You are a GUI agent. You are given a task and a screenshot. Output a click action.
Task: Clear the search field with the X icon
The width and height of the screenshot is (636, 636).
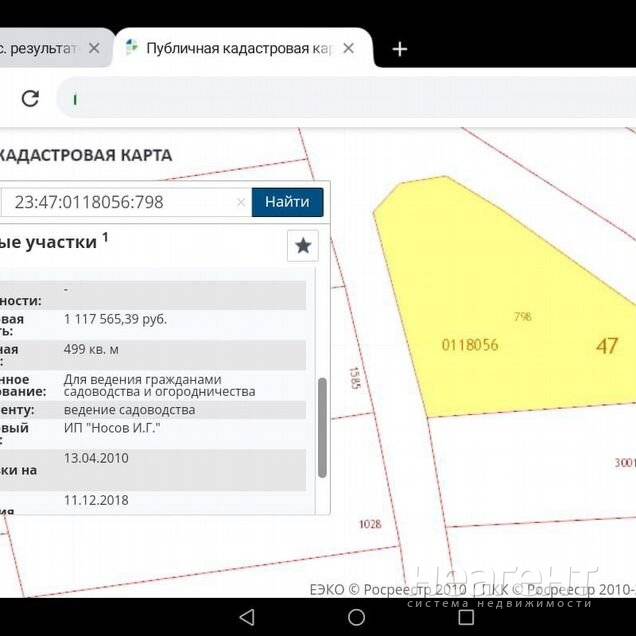240,202
